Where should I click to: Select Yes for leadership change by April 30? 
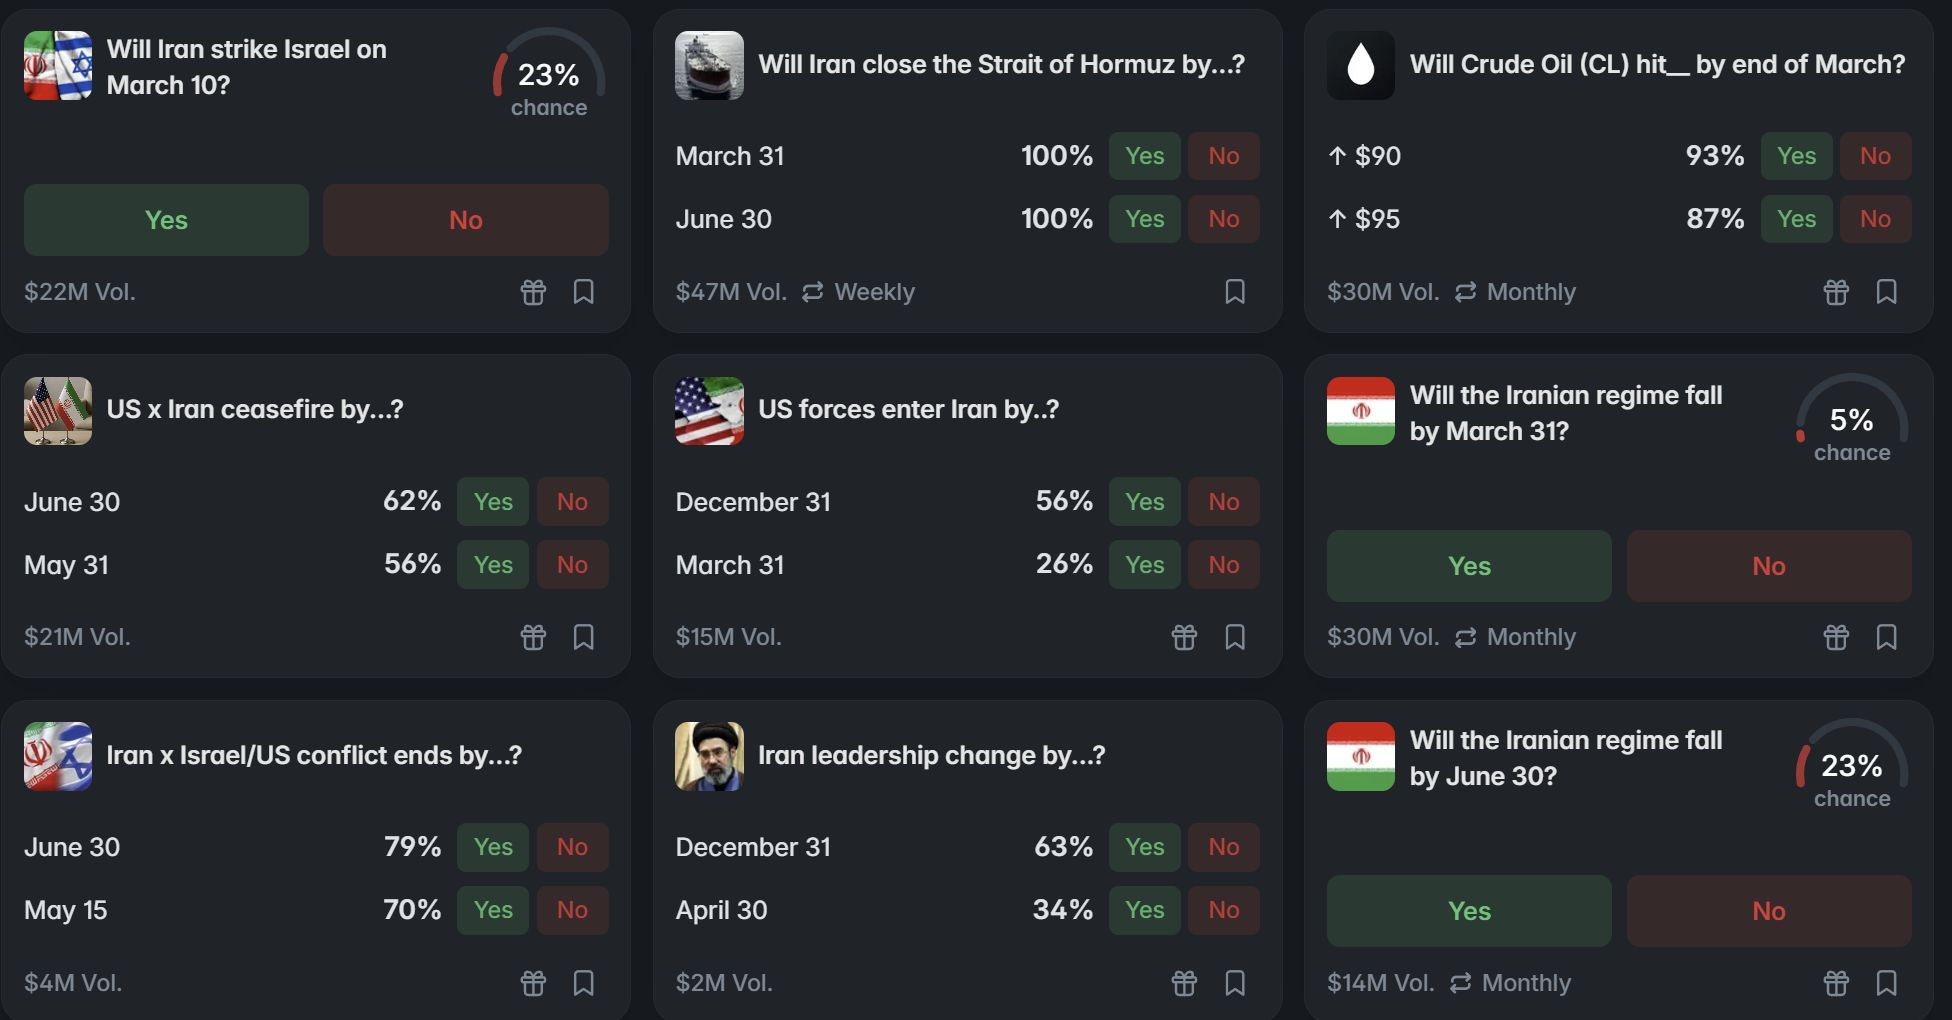pos(1144,910)
